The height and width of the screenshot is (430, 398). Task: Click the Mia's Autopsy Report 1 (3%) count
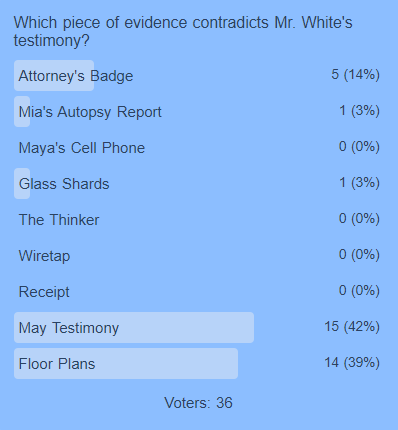coord(359,111)
